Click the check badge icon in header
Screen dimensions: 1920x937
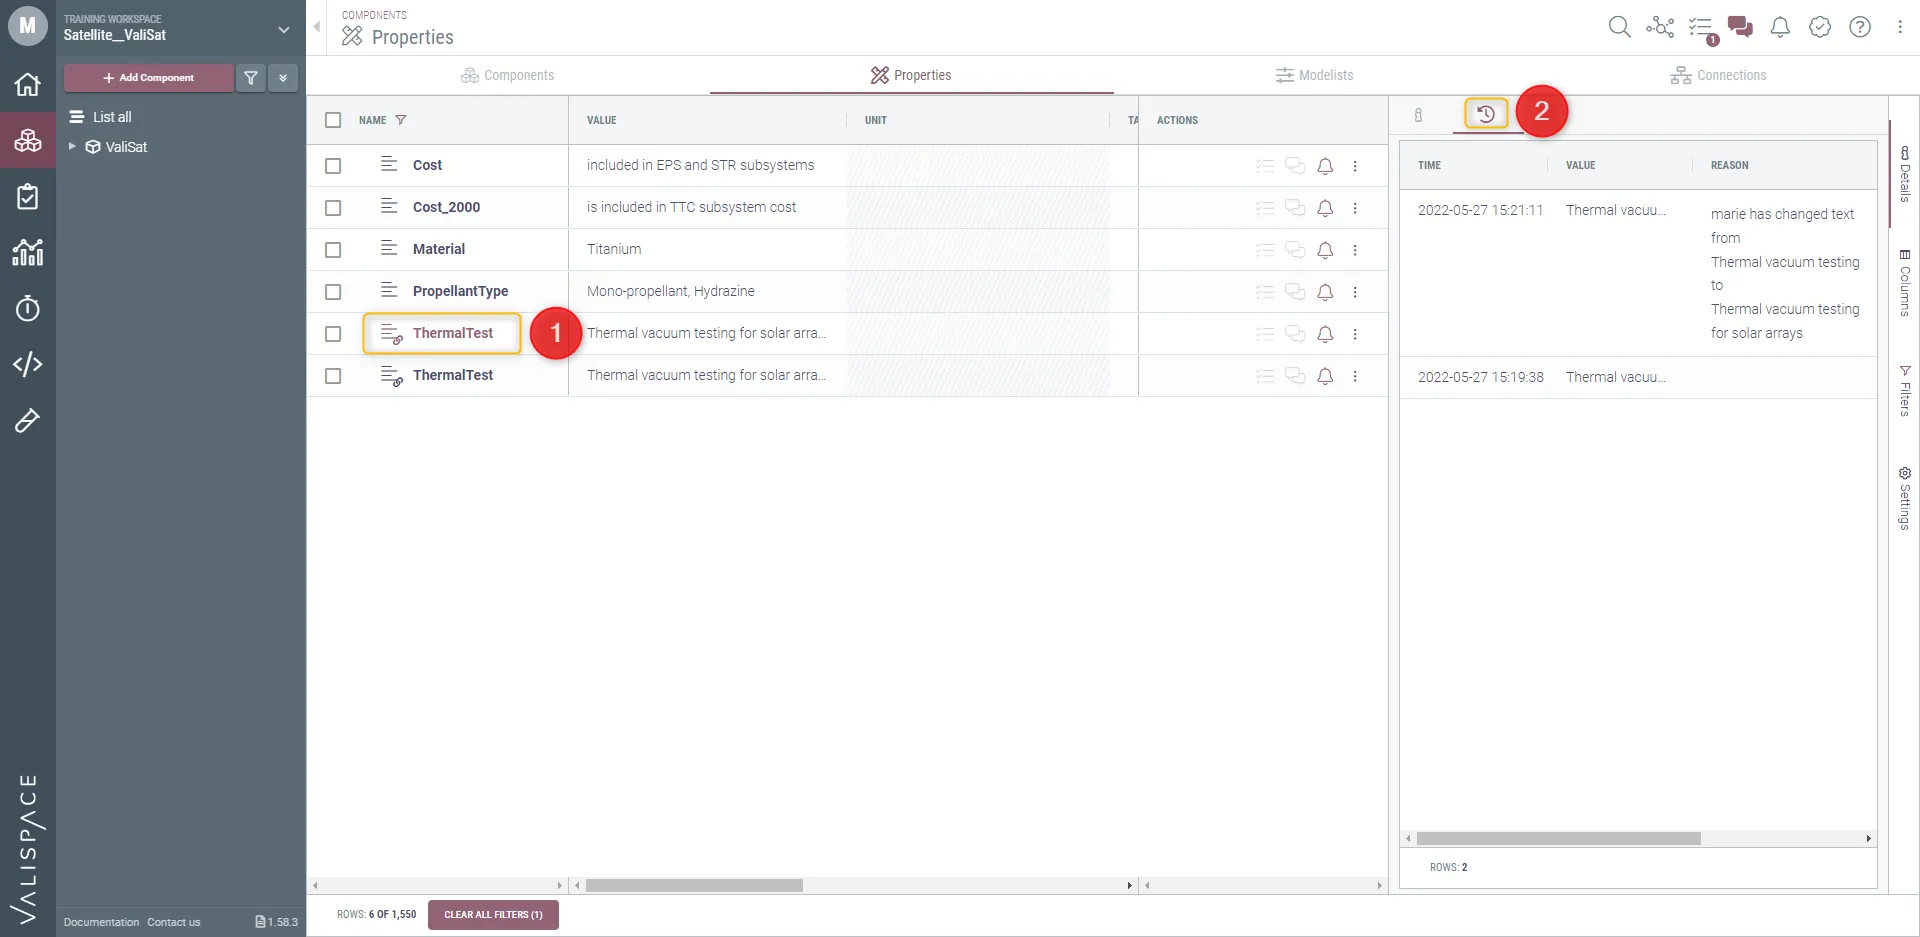(x=1820, y=27)
